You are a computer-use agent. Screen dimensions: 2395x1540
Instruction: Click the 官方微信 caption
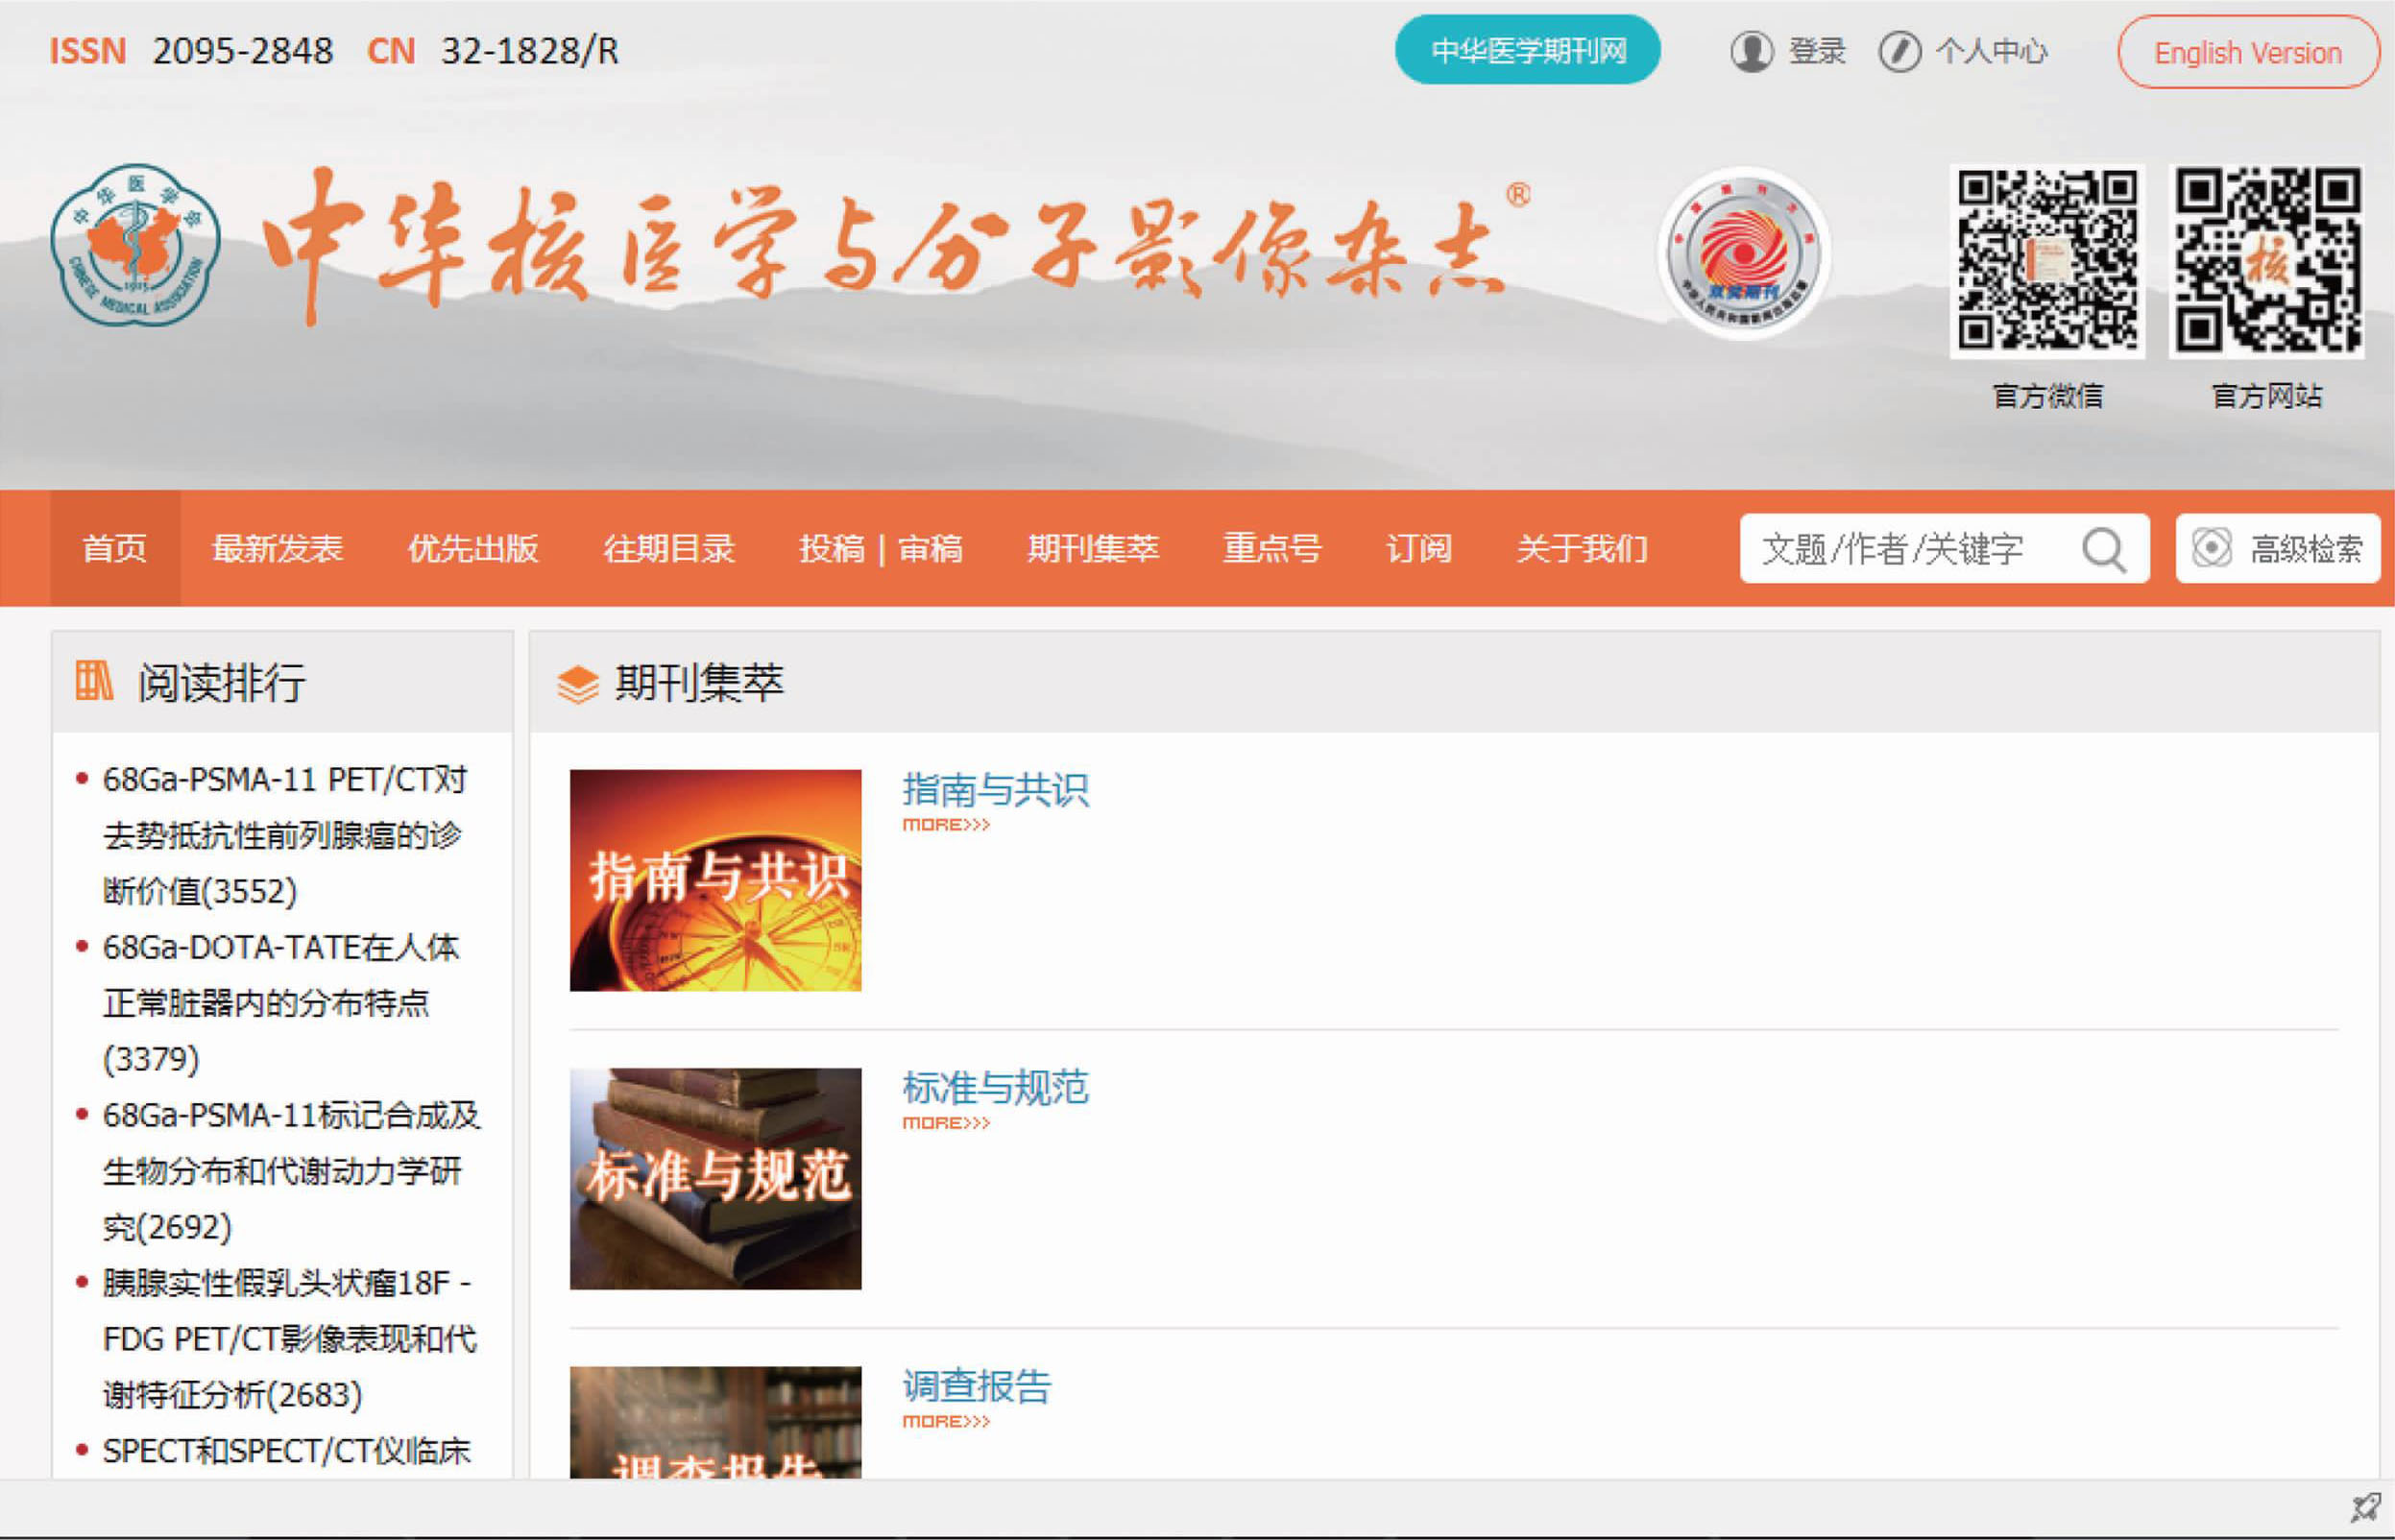tap(2047, 396)
